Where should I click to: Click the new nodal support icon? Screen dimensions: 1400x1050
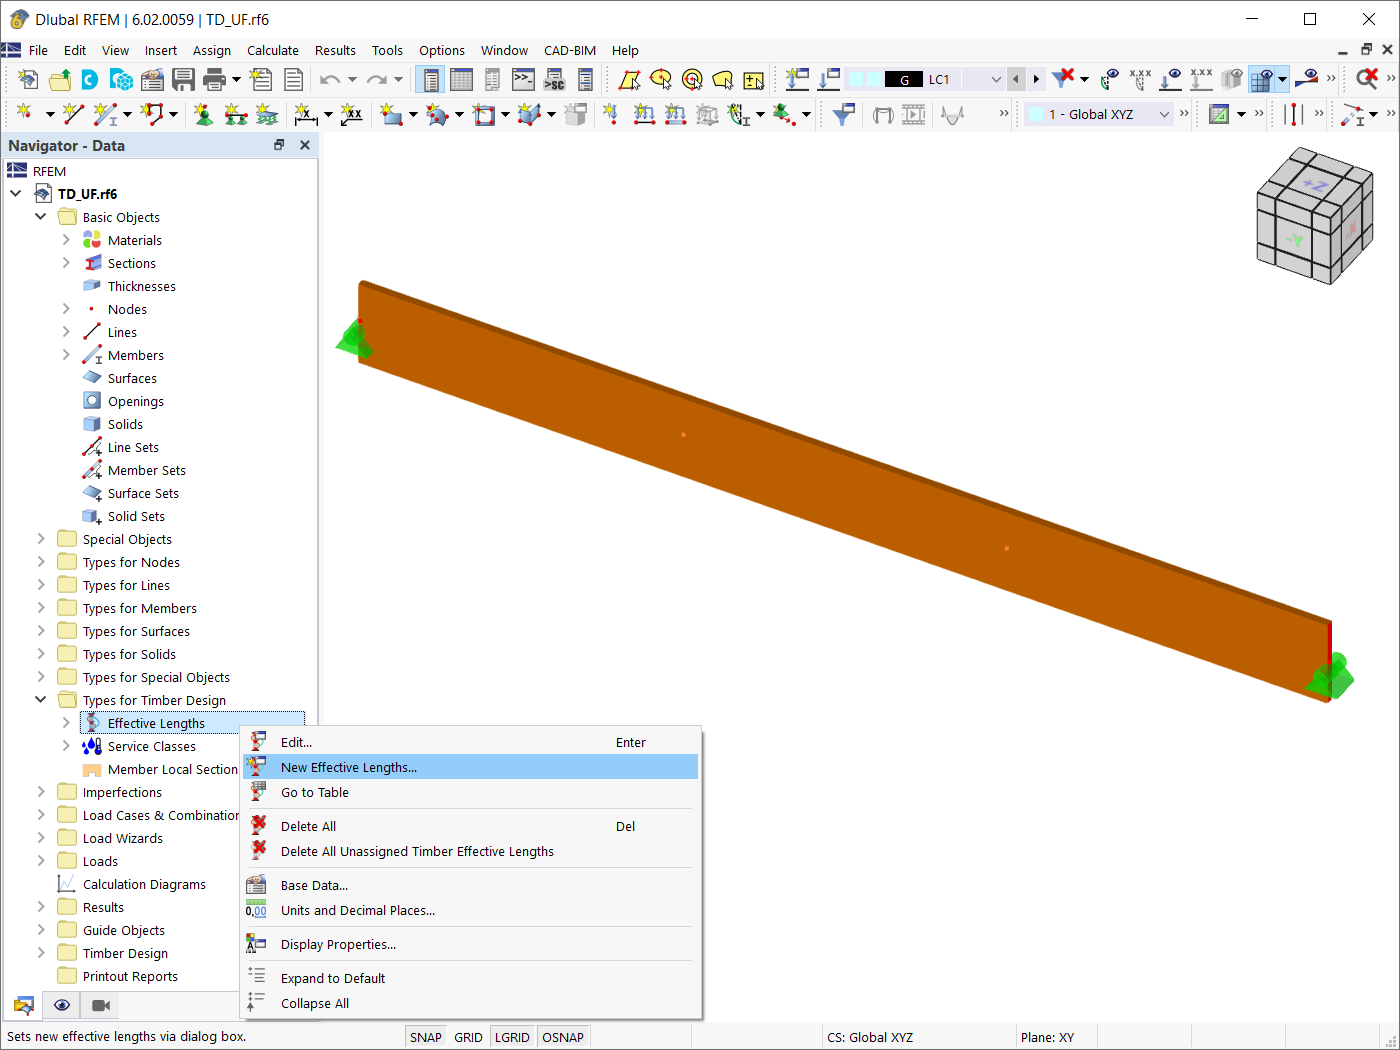point(204,114)
